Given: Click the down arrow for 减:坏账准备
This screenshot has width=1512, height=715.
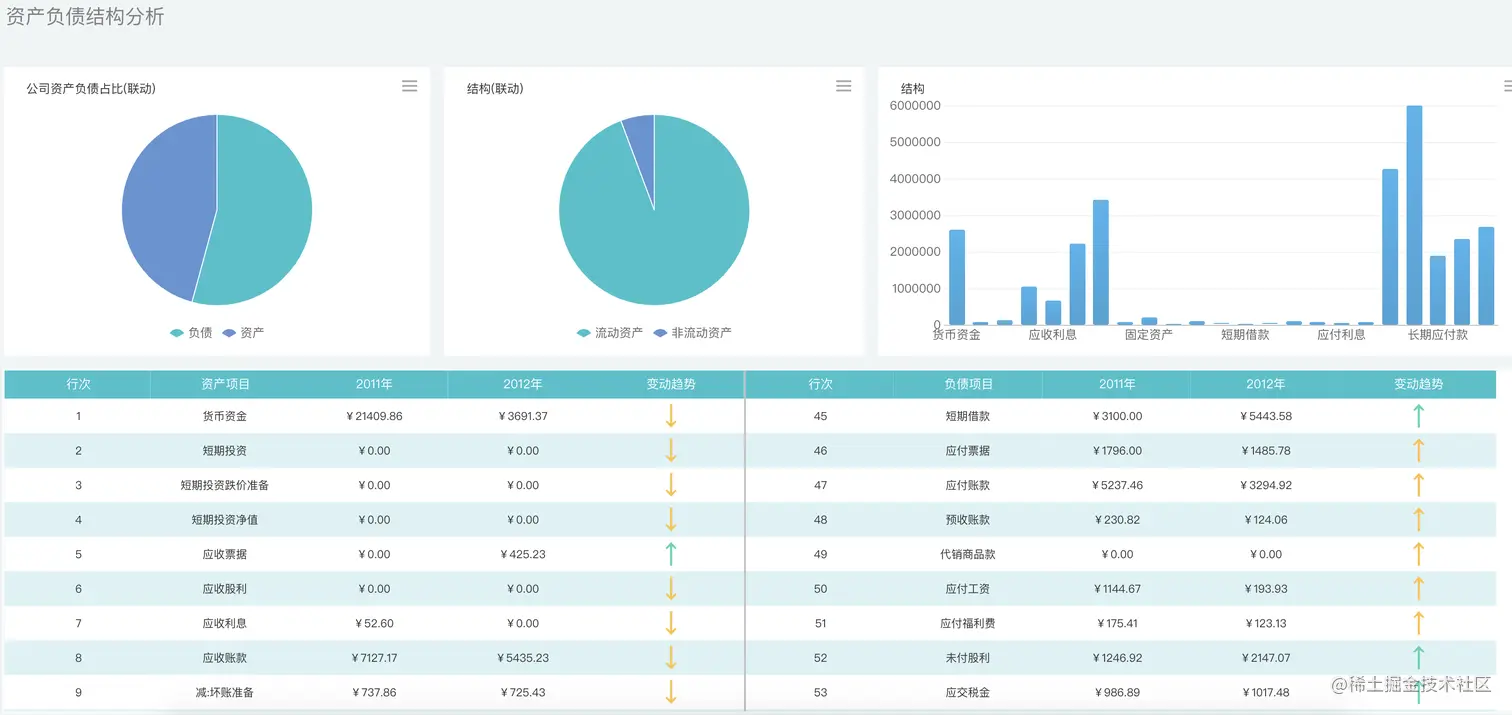Looking at the screenshot, I should point(671,691).
